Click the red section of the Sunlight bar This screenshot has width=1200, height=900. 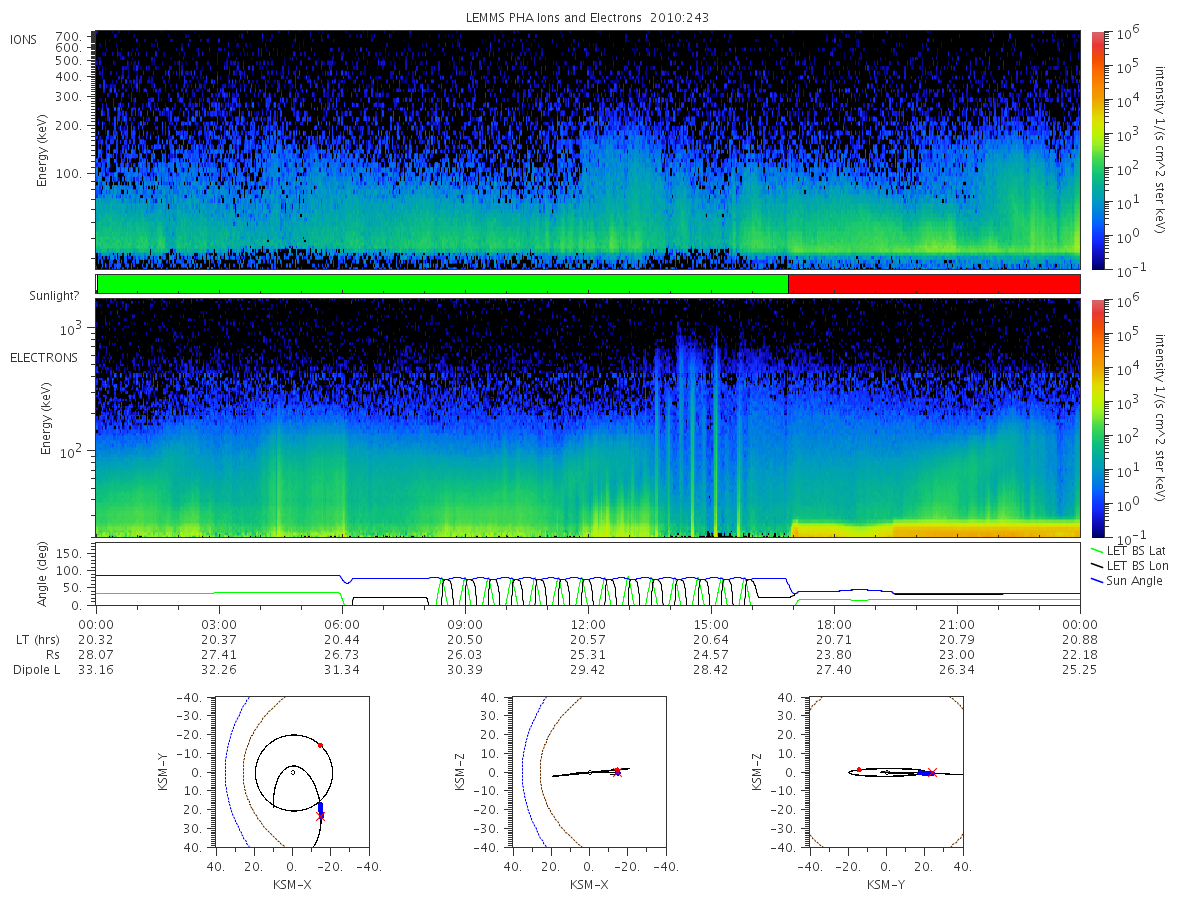(x=934, y=284)
